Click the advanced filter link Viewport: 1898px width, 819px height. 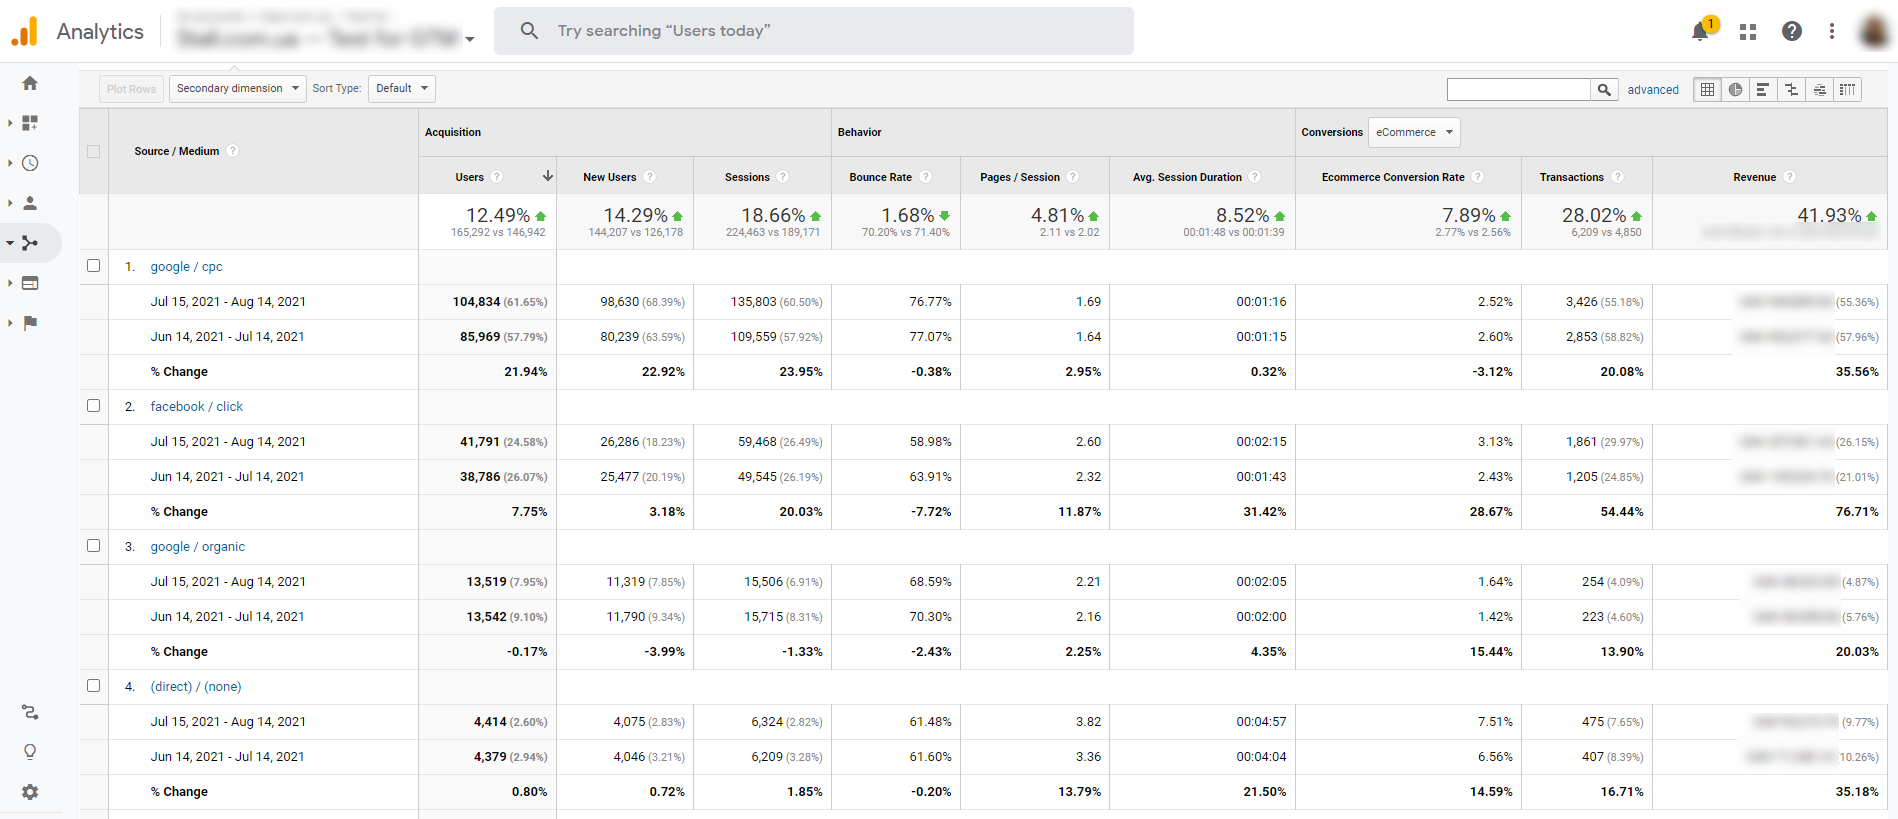1653,89
